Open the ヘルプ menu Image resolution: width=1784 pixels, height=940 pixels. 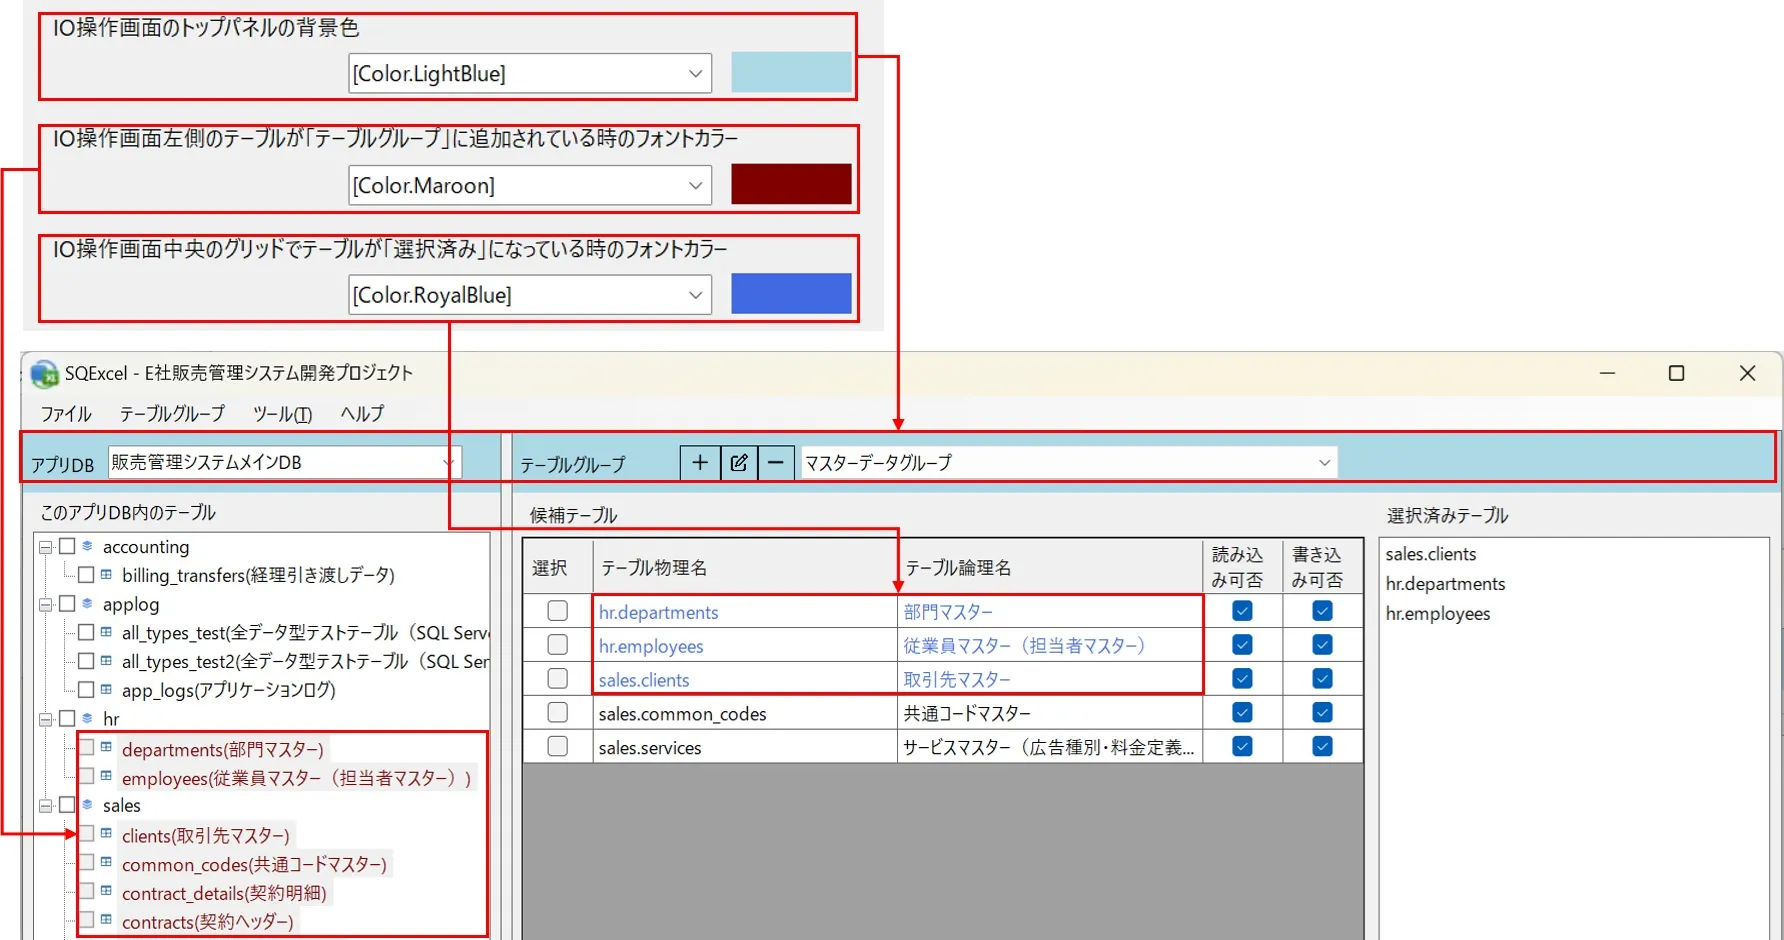(361, 414)
